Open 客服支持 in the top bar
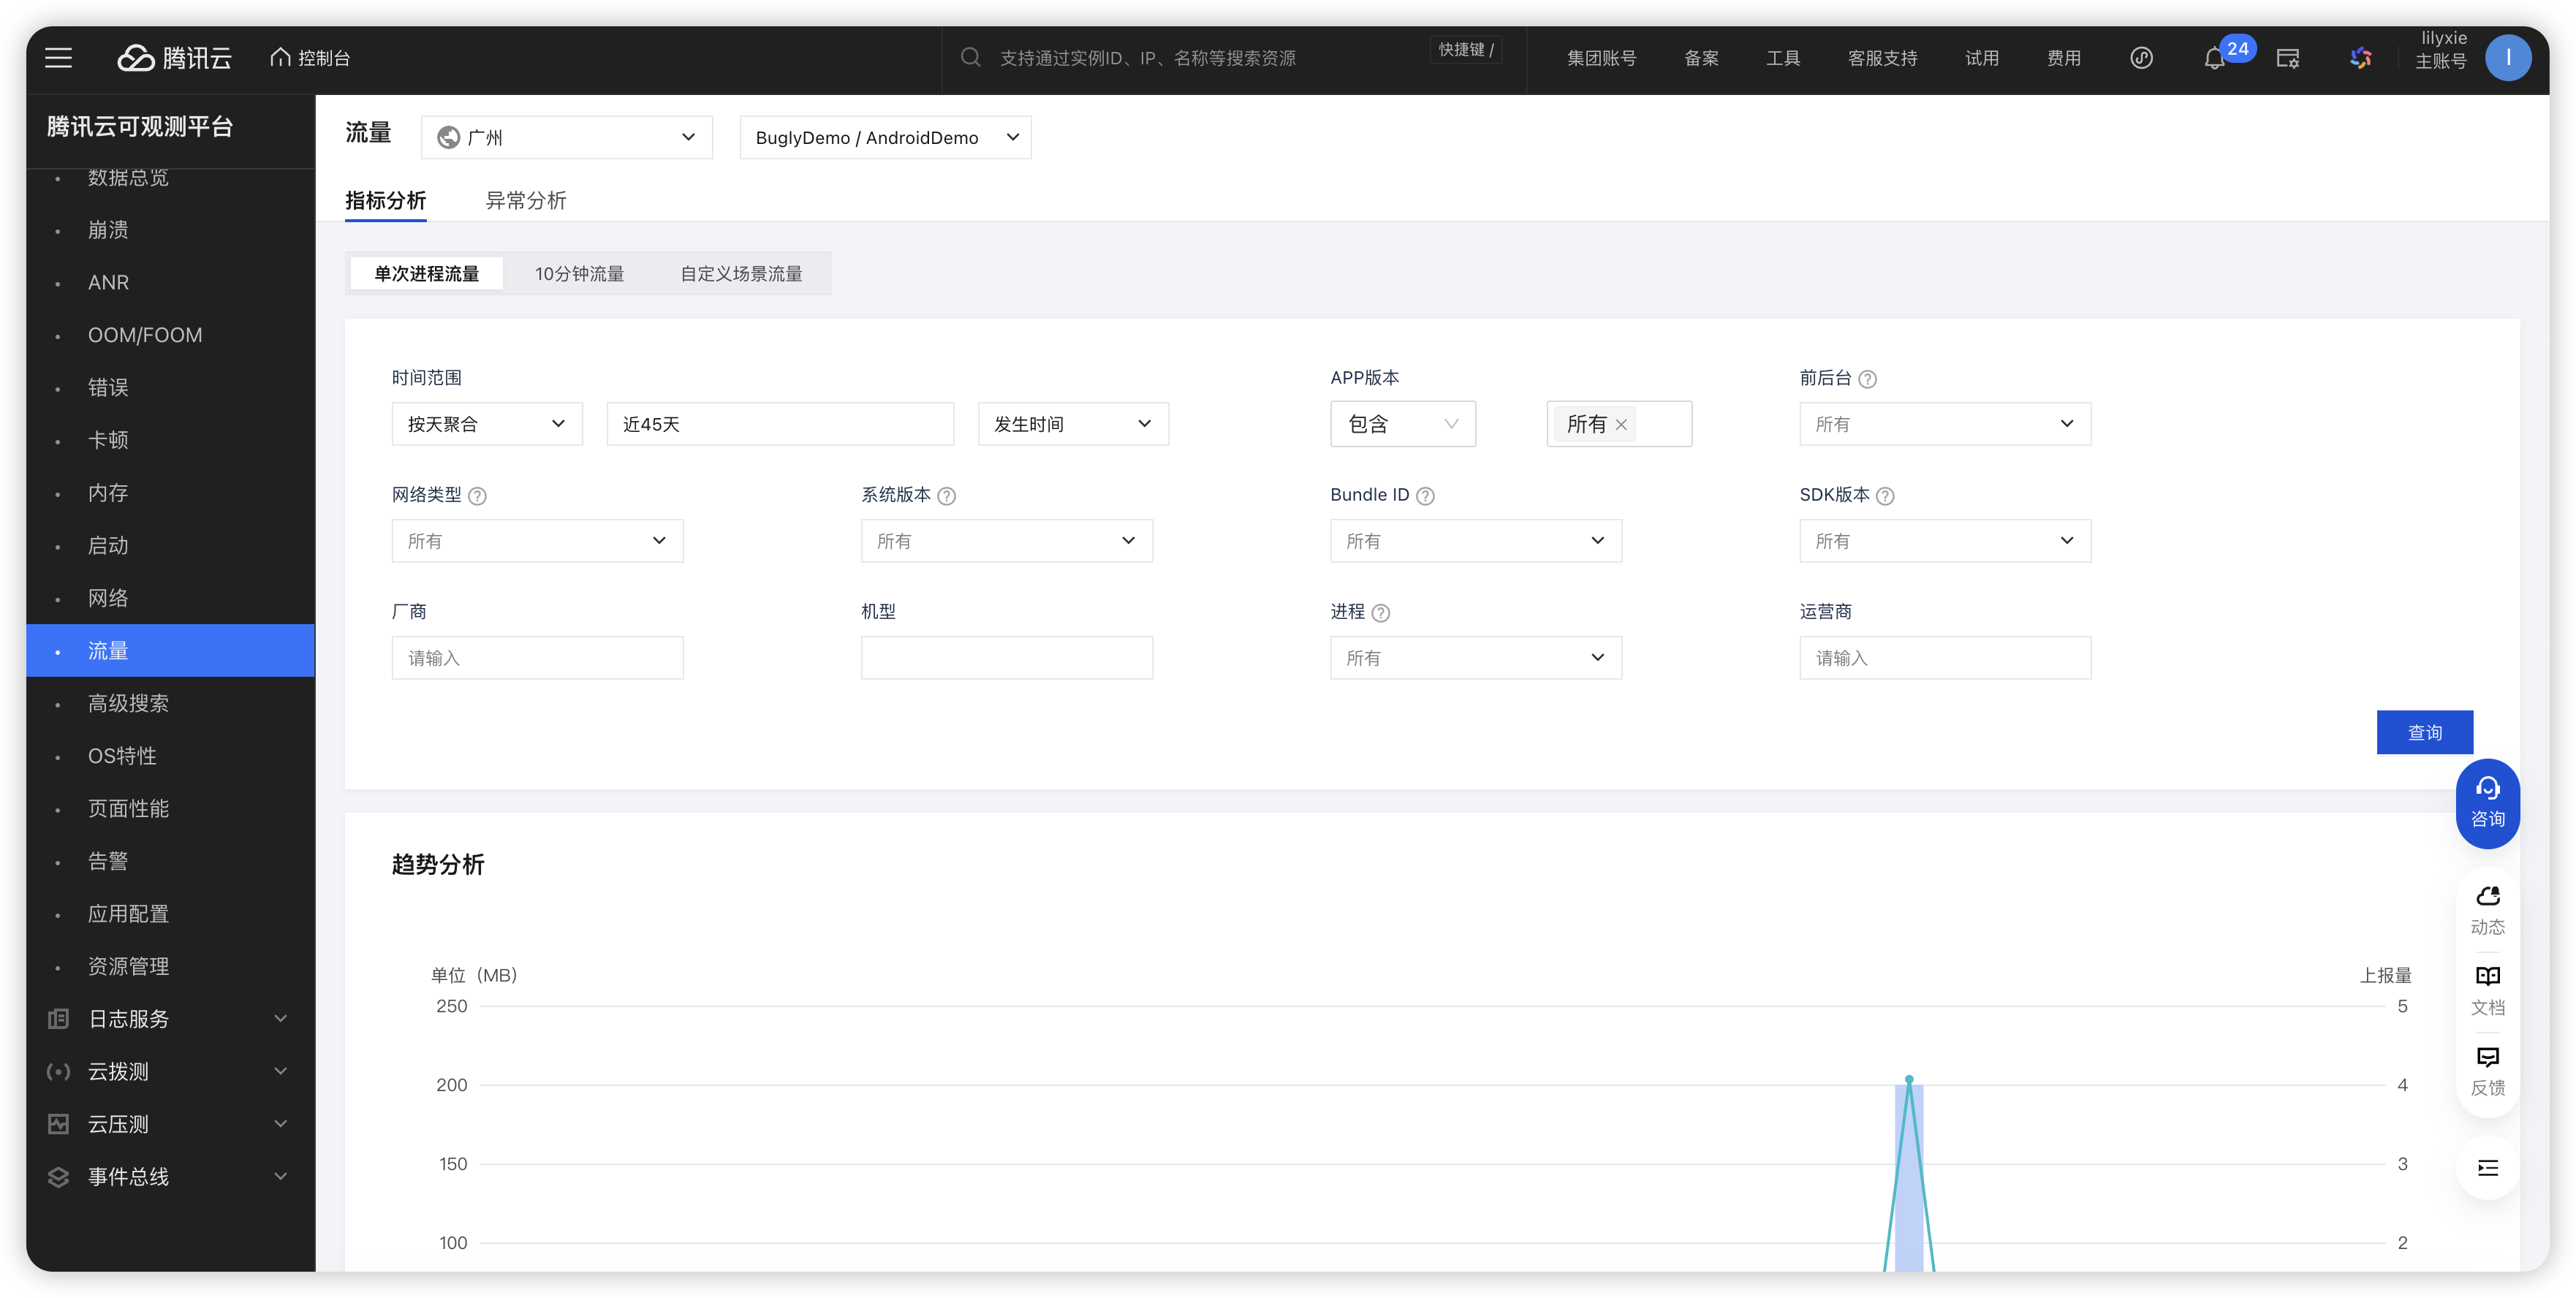The height and width of the screenshot is (1298, 2576). (1882, 58)
